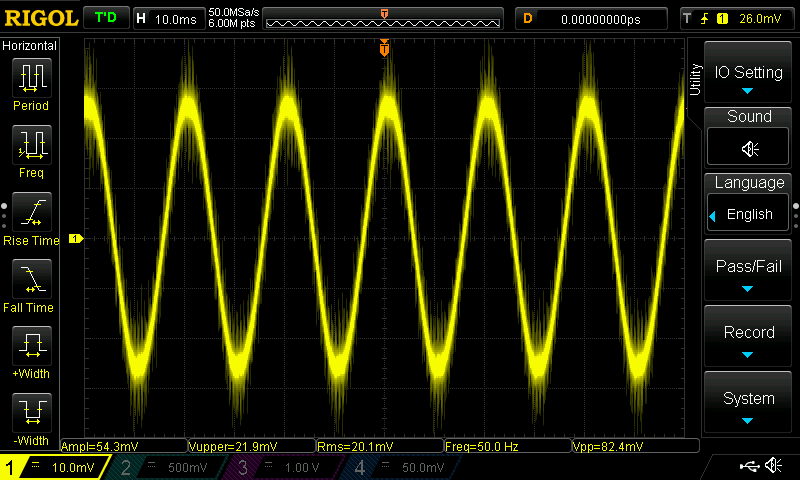800x480 pixels.
Task: Click the USB connection status icon
Action: (x=749, y=466)
